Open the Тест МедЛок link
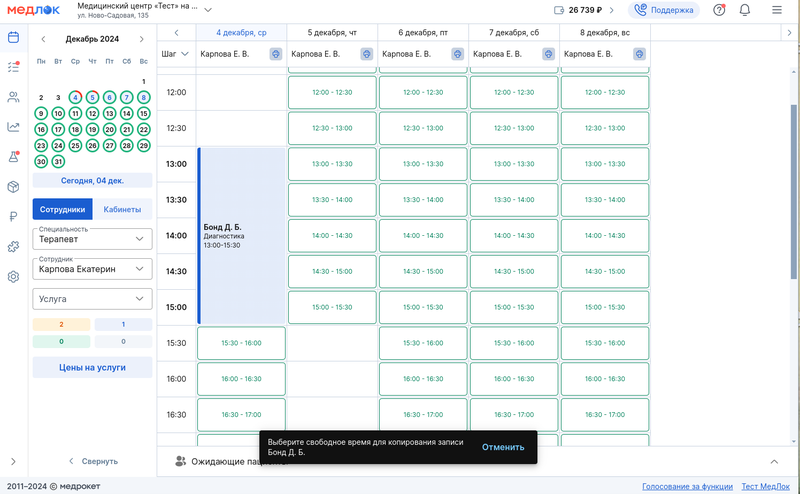Viewport: 800px width, 494px height. pyautogui.click(x=765, y=487)
